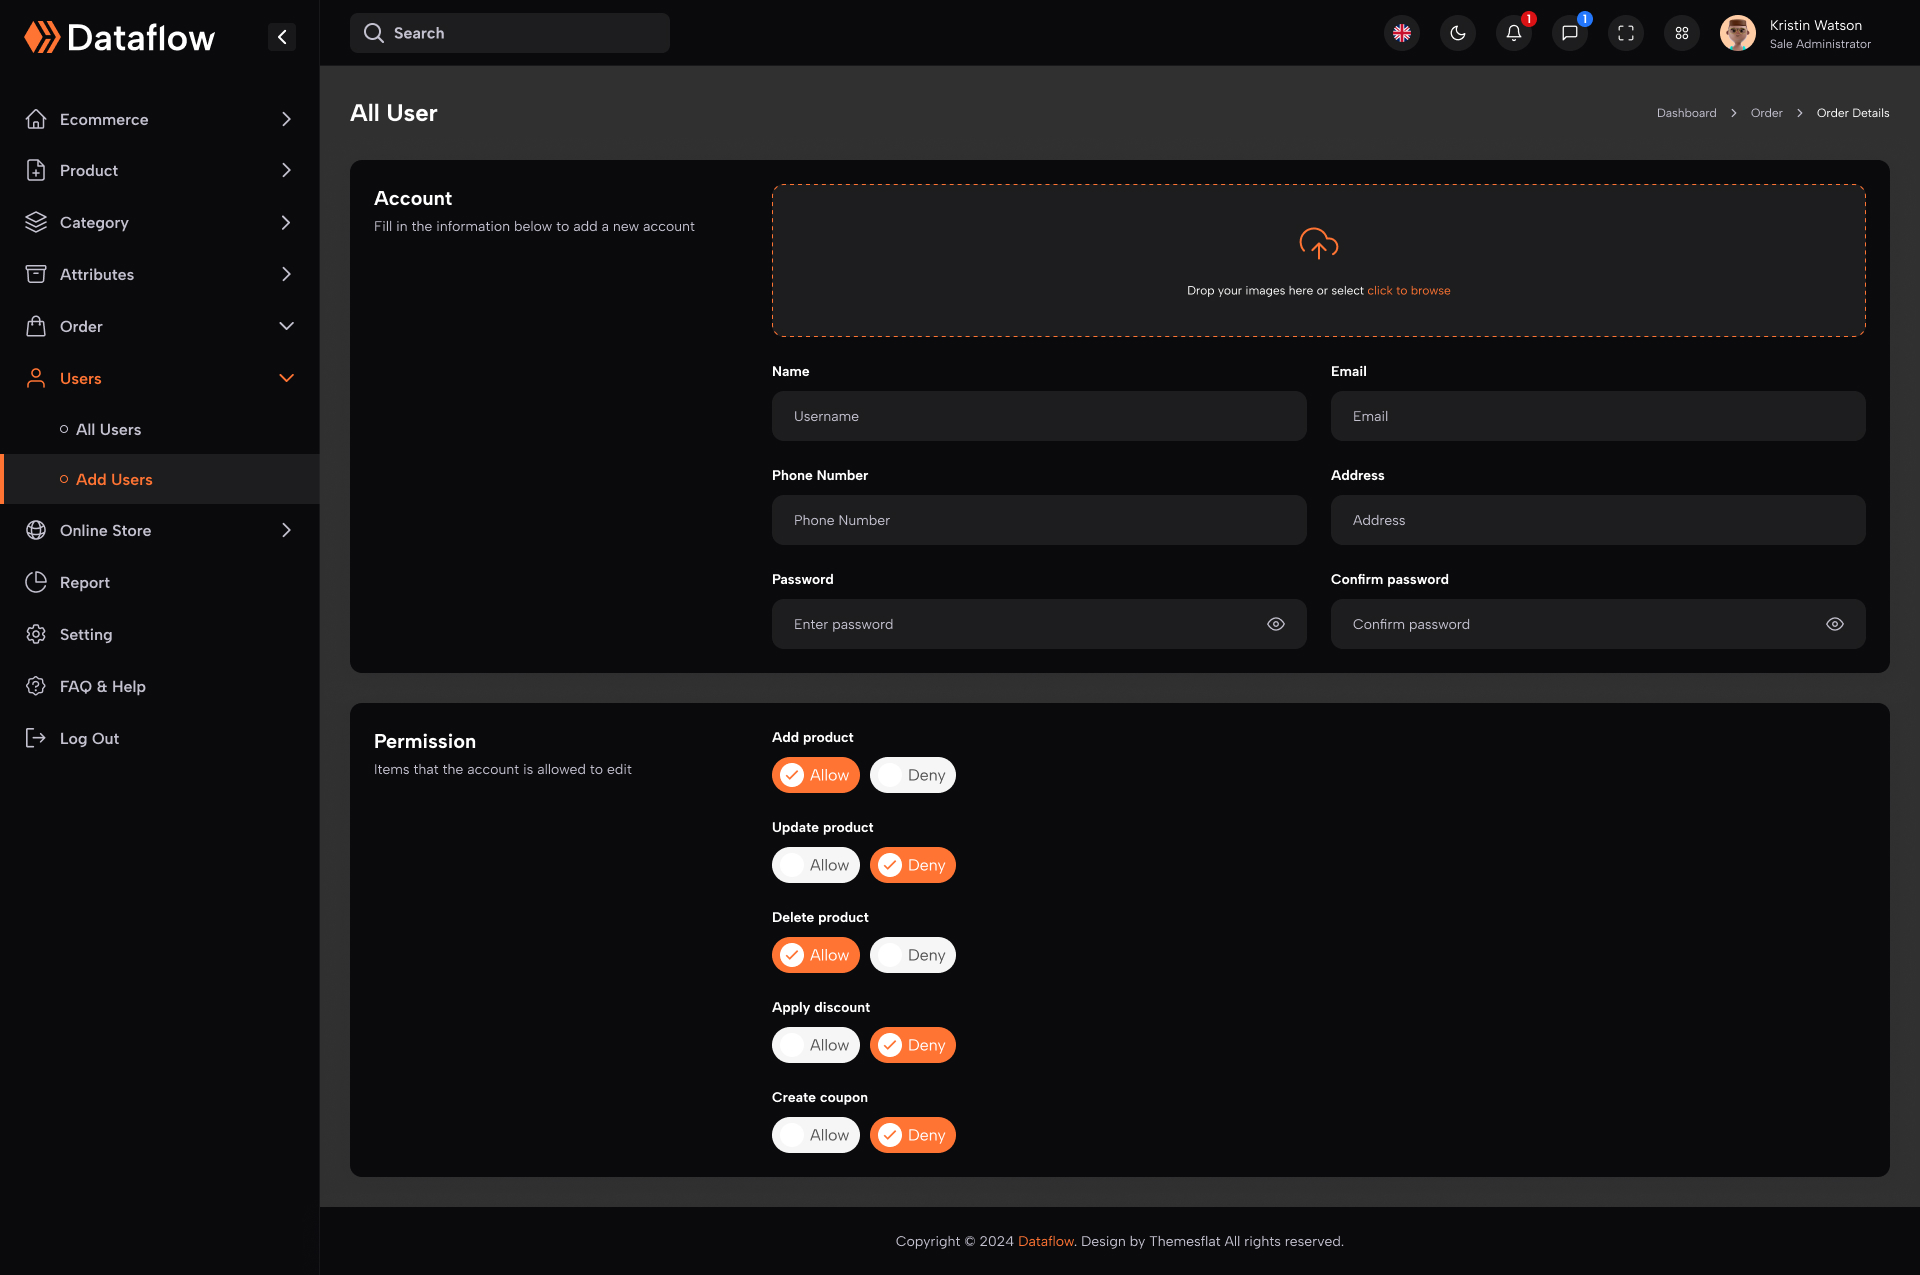The height and width of the screenshot is (1275, 1920).
Task: Open notifications via the bell icon
Action: 1513,33
